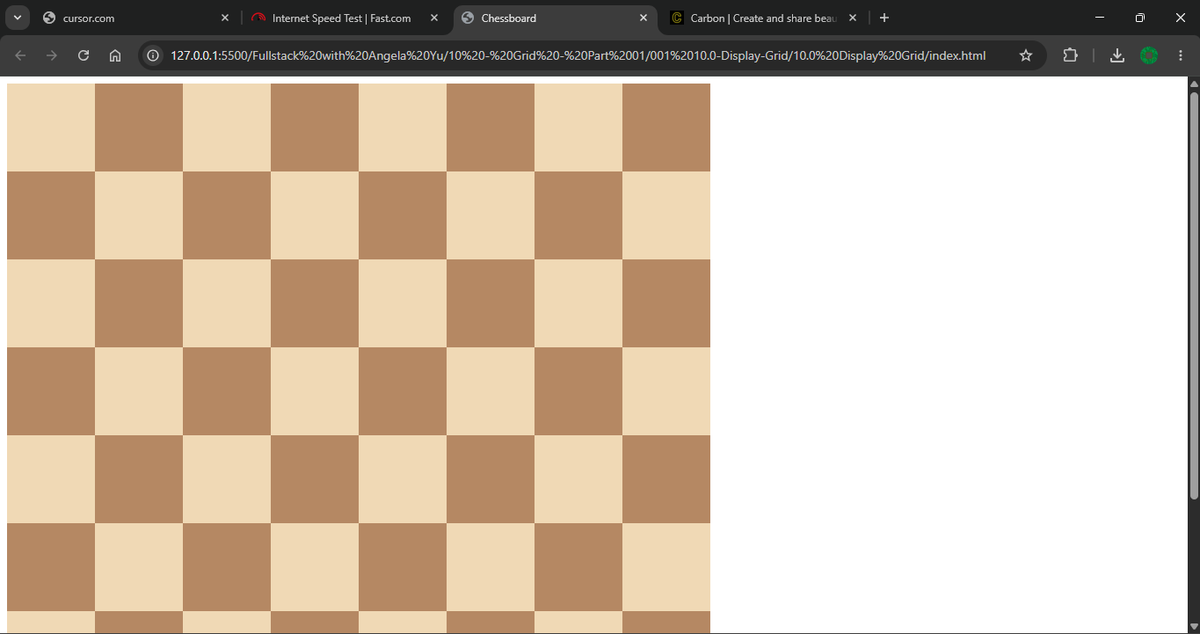This screenshot has width=1200, height=634.
Task: Open the Extensions puzzle icon
Action: pyautogui.click(x=1070, y=56)
